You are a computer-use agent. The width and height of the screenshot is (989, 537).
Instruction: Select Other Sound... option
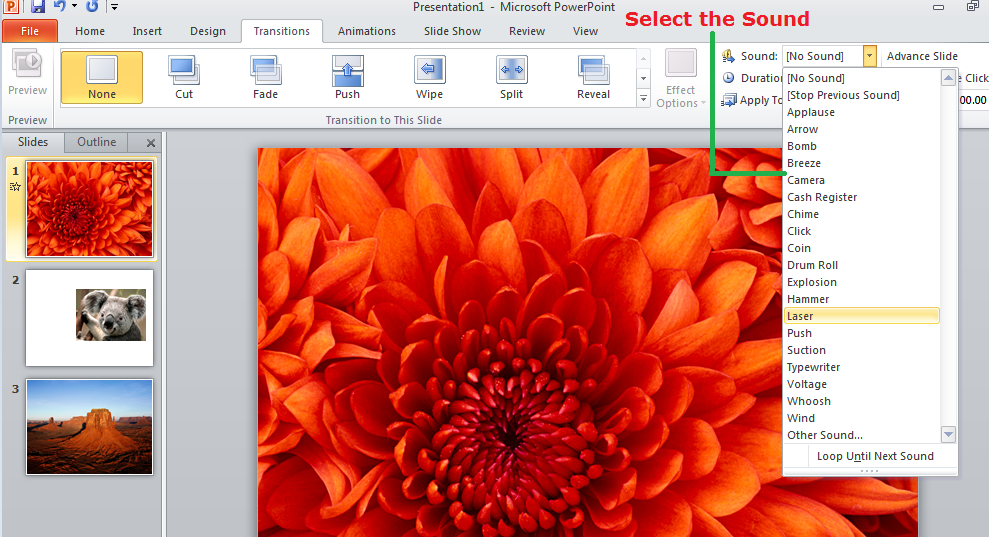coord(861,435)
